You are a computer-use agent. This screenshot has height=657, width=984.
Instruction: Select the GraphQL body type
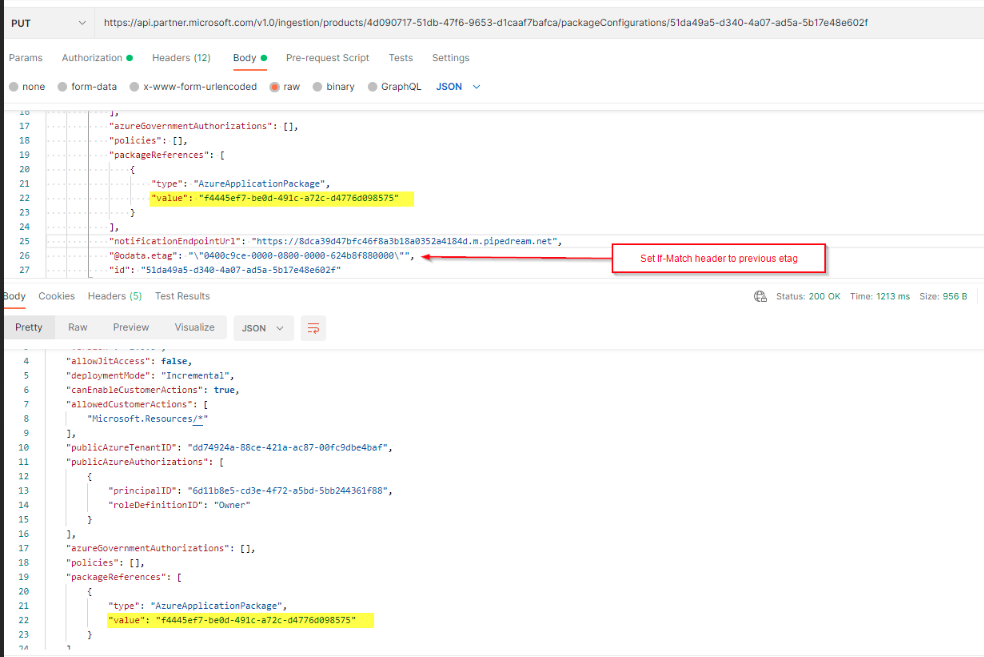(x=395, y=87)
